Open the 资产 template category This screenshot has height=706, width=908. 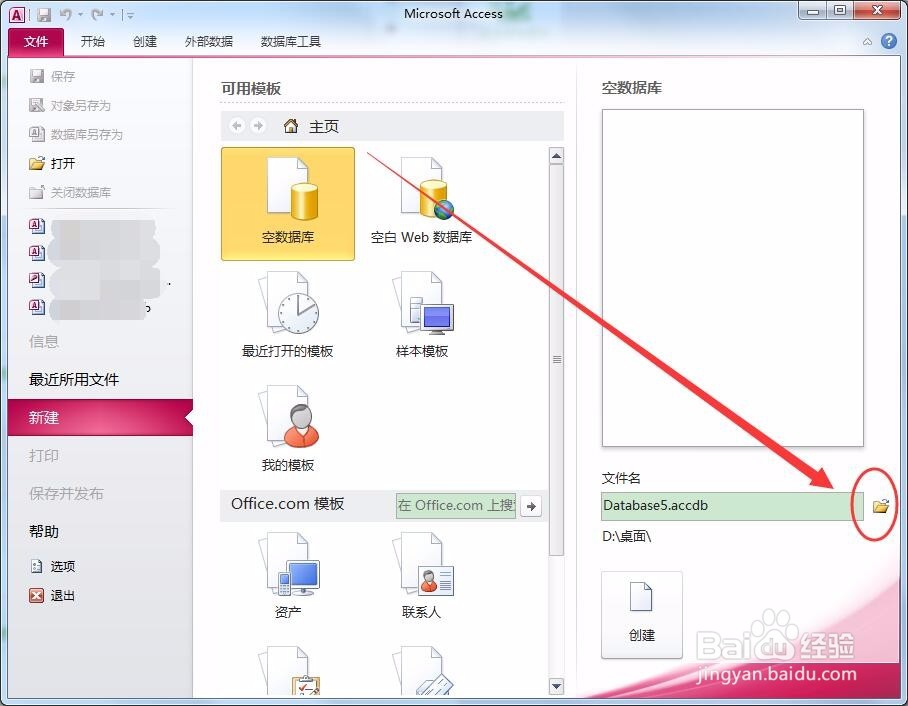[x=288, y=576]
